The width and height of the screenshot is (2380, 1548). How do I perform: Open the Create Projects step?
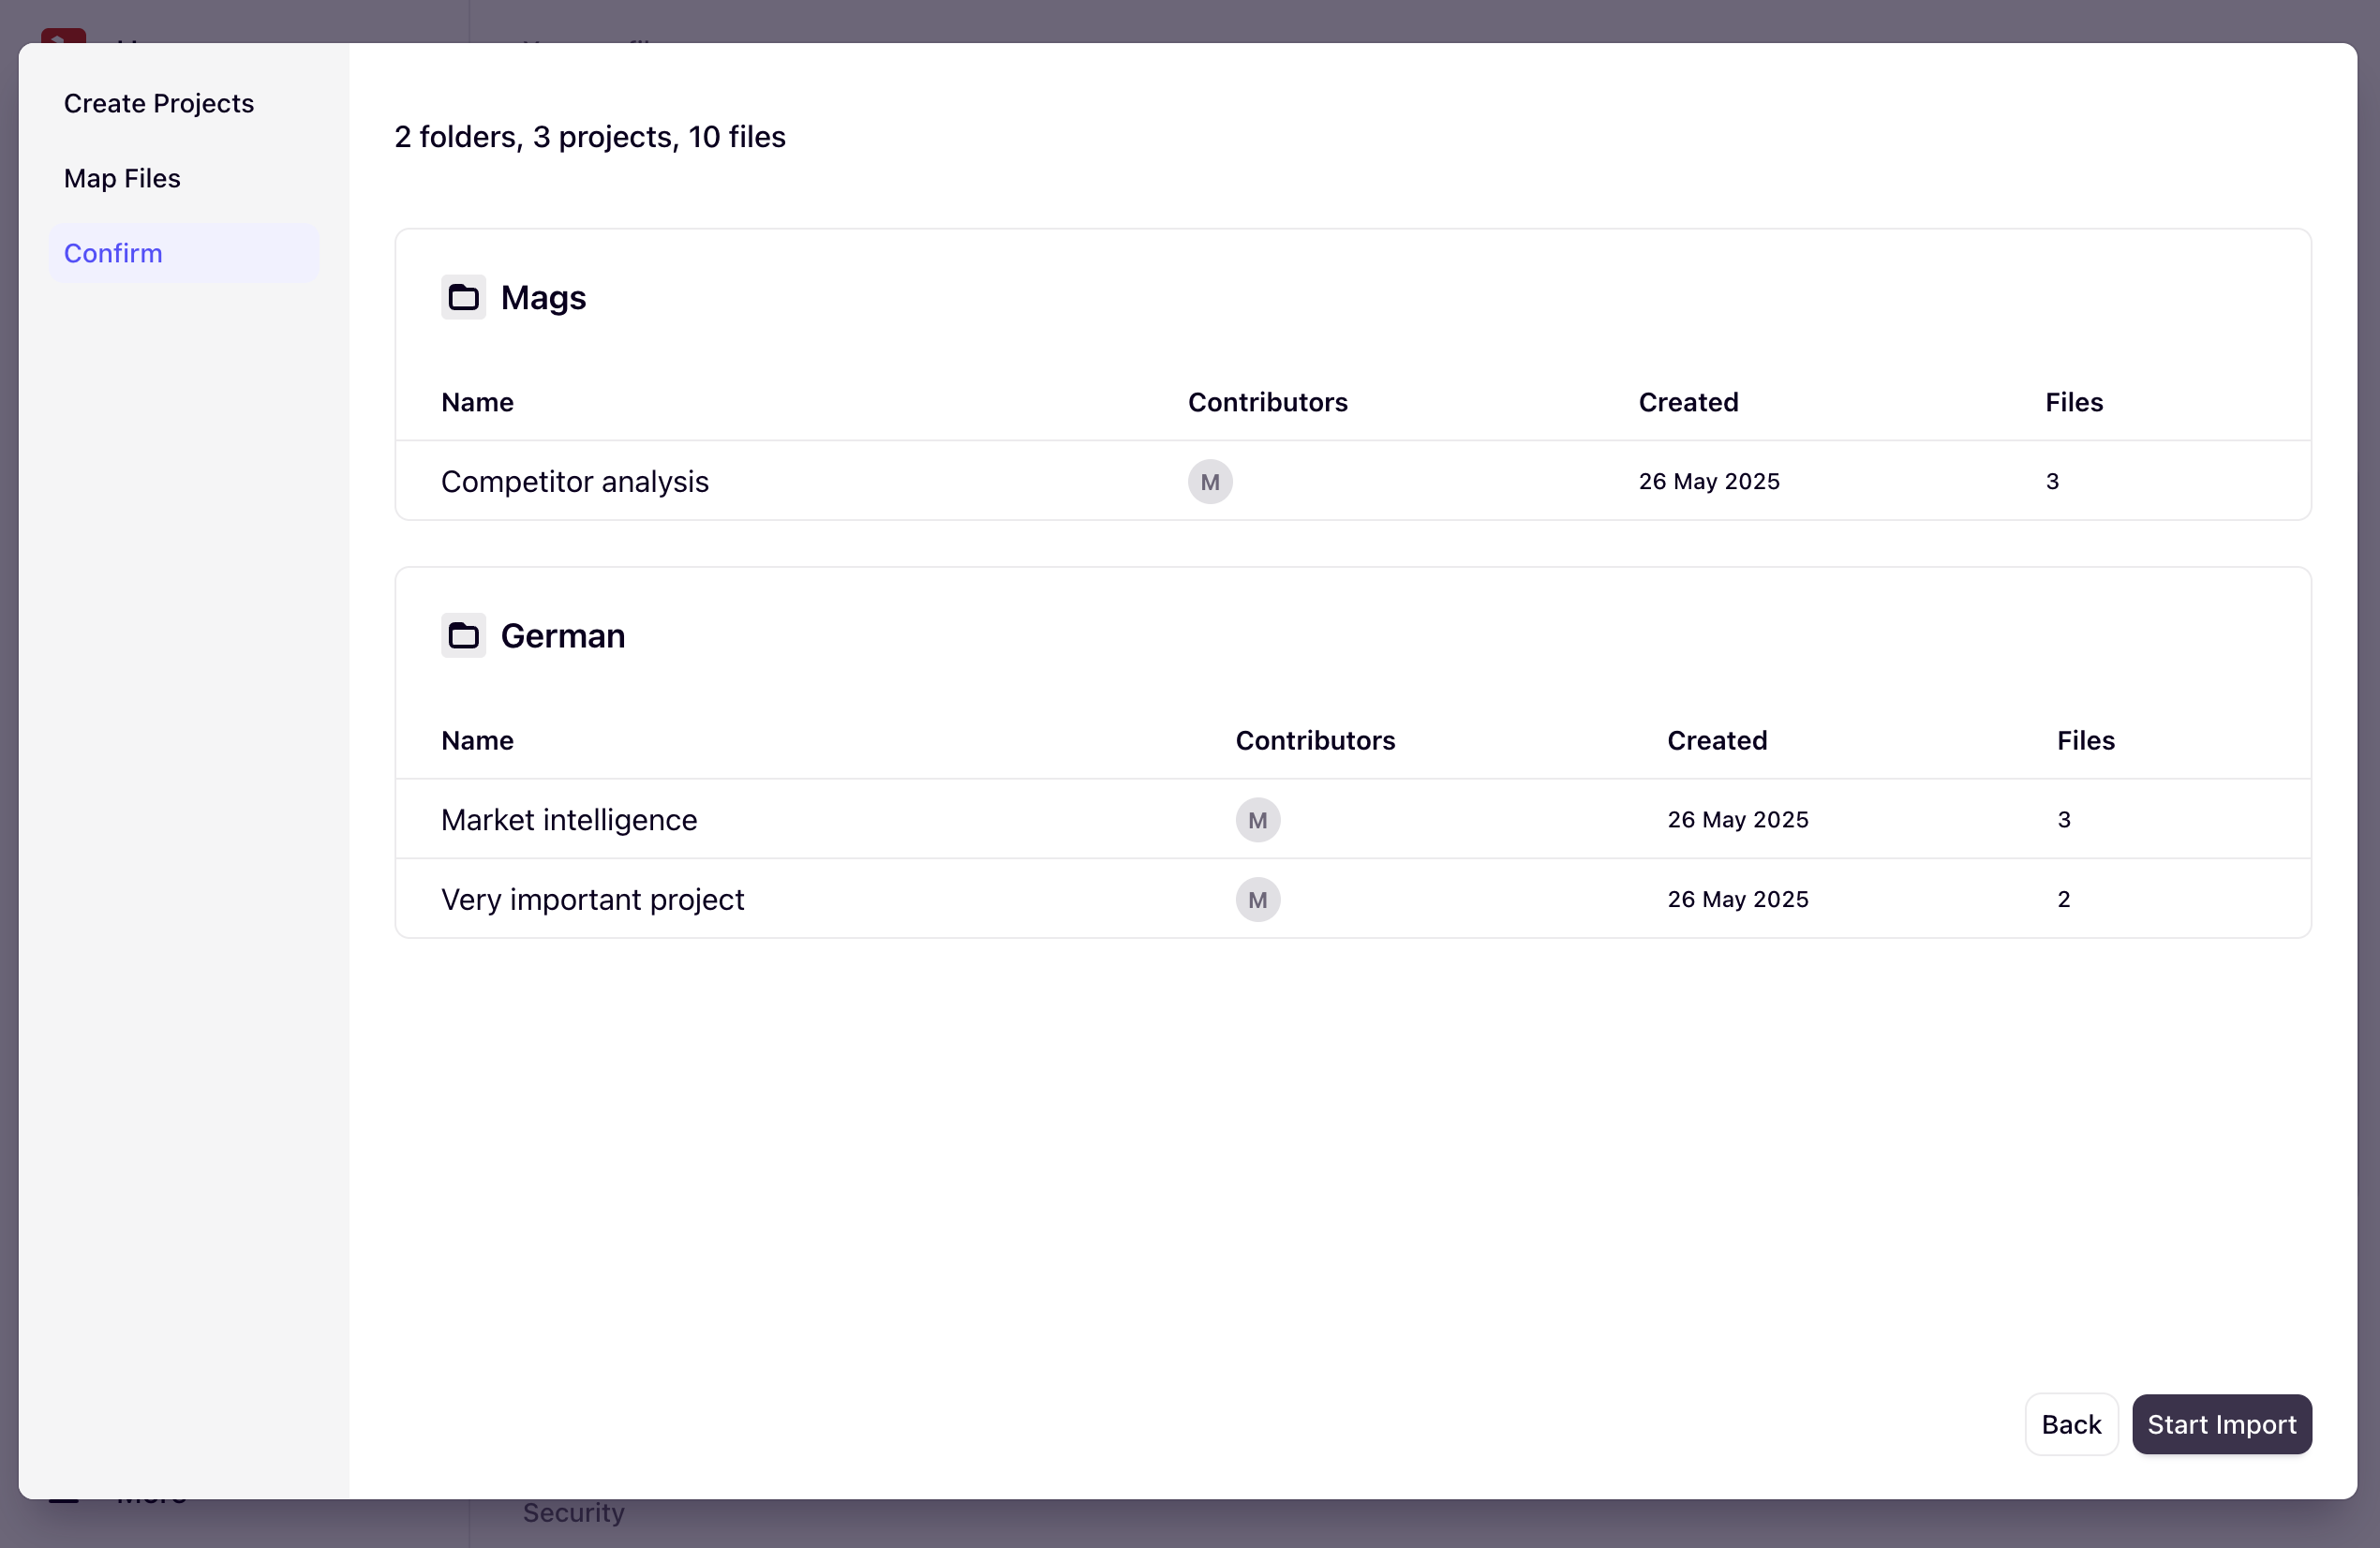click(159, 103)
